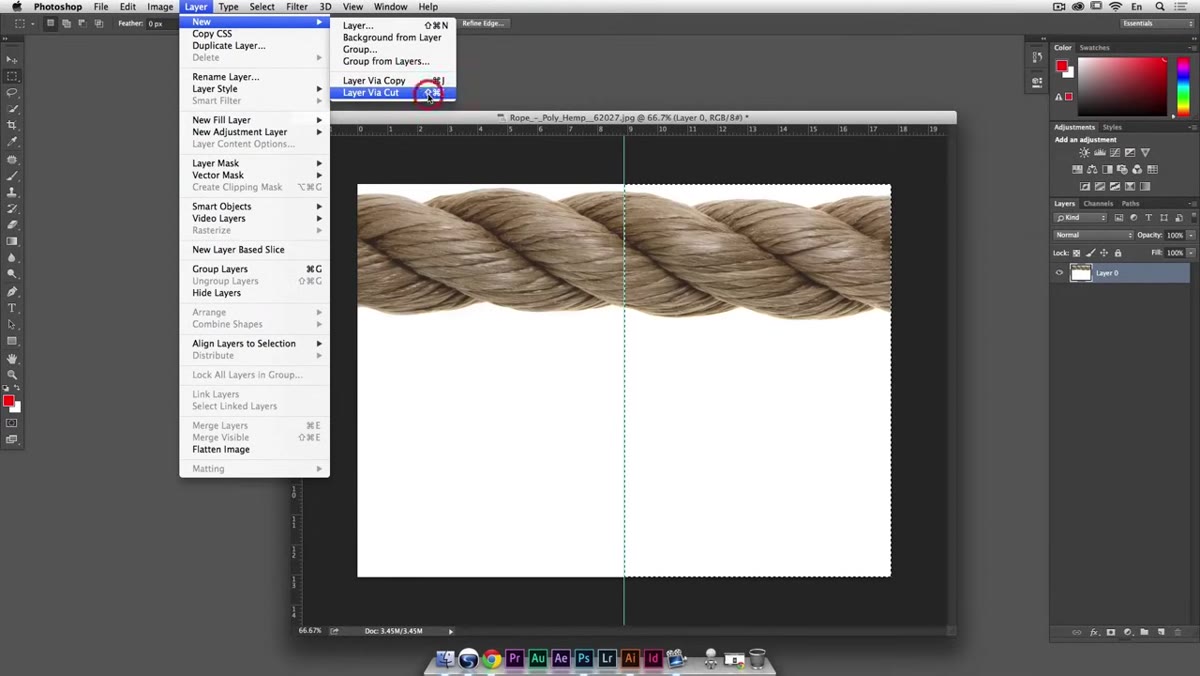
Task: Select the Horizontal Type tool
Action: coord(12,308)
